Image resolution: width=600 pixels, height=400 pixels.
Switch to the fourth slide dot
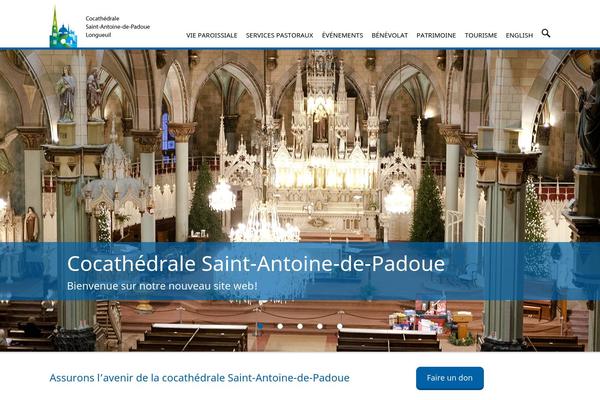point(320,326)
